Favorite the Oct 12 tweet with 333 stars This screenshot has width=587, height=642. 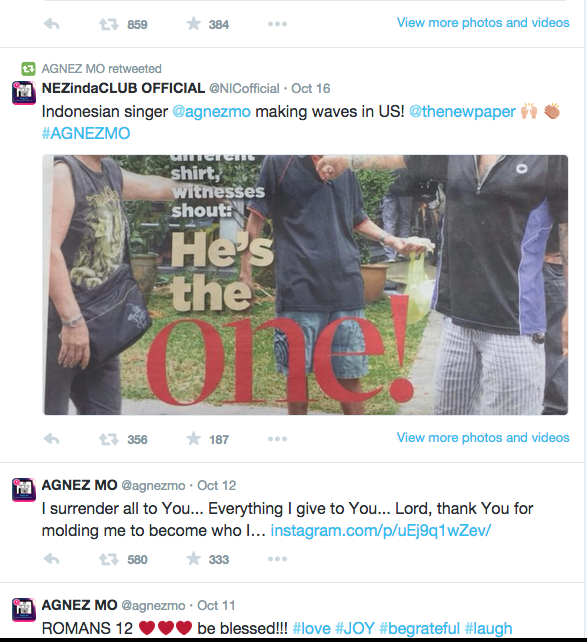[x=194, y=558]
